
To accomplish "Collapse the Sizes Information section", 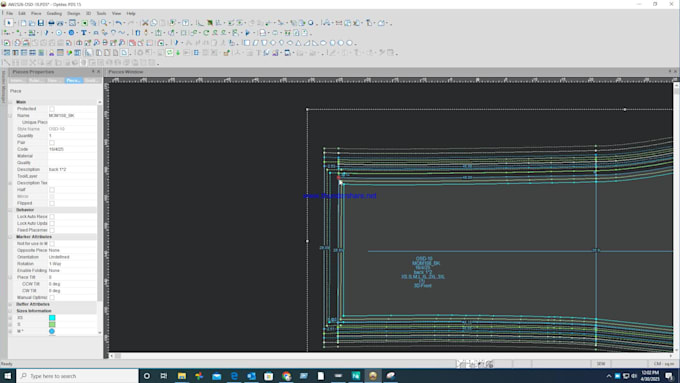I will click(x=11, y=311).
